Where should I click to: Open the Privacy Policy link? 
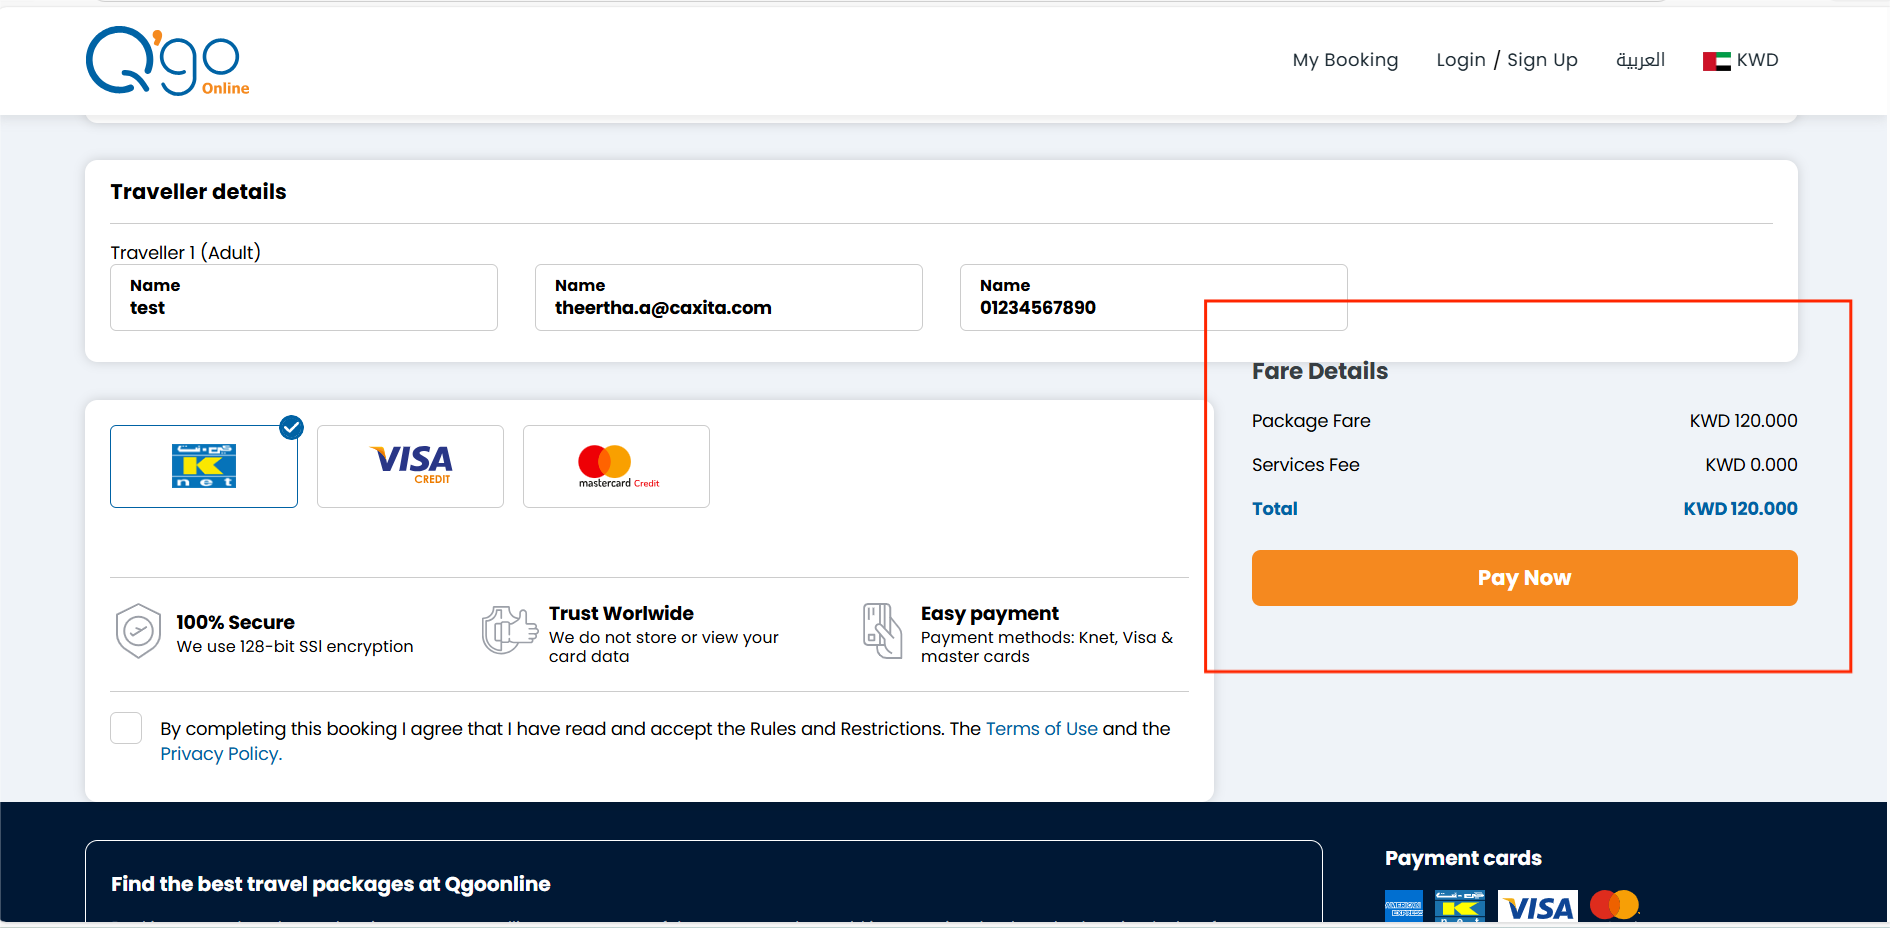[x=221, y=754]
